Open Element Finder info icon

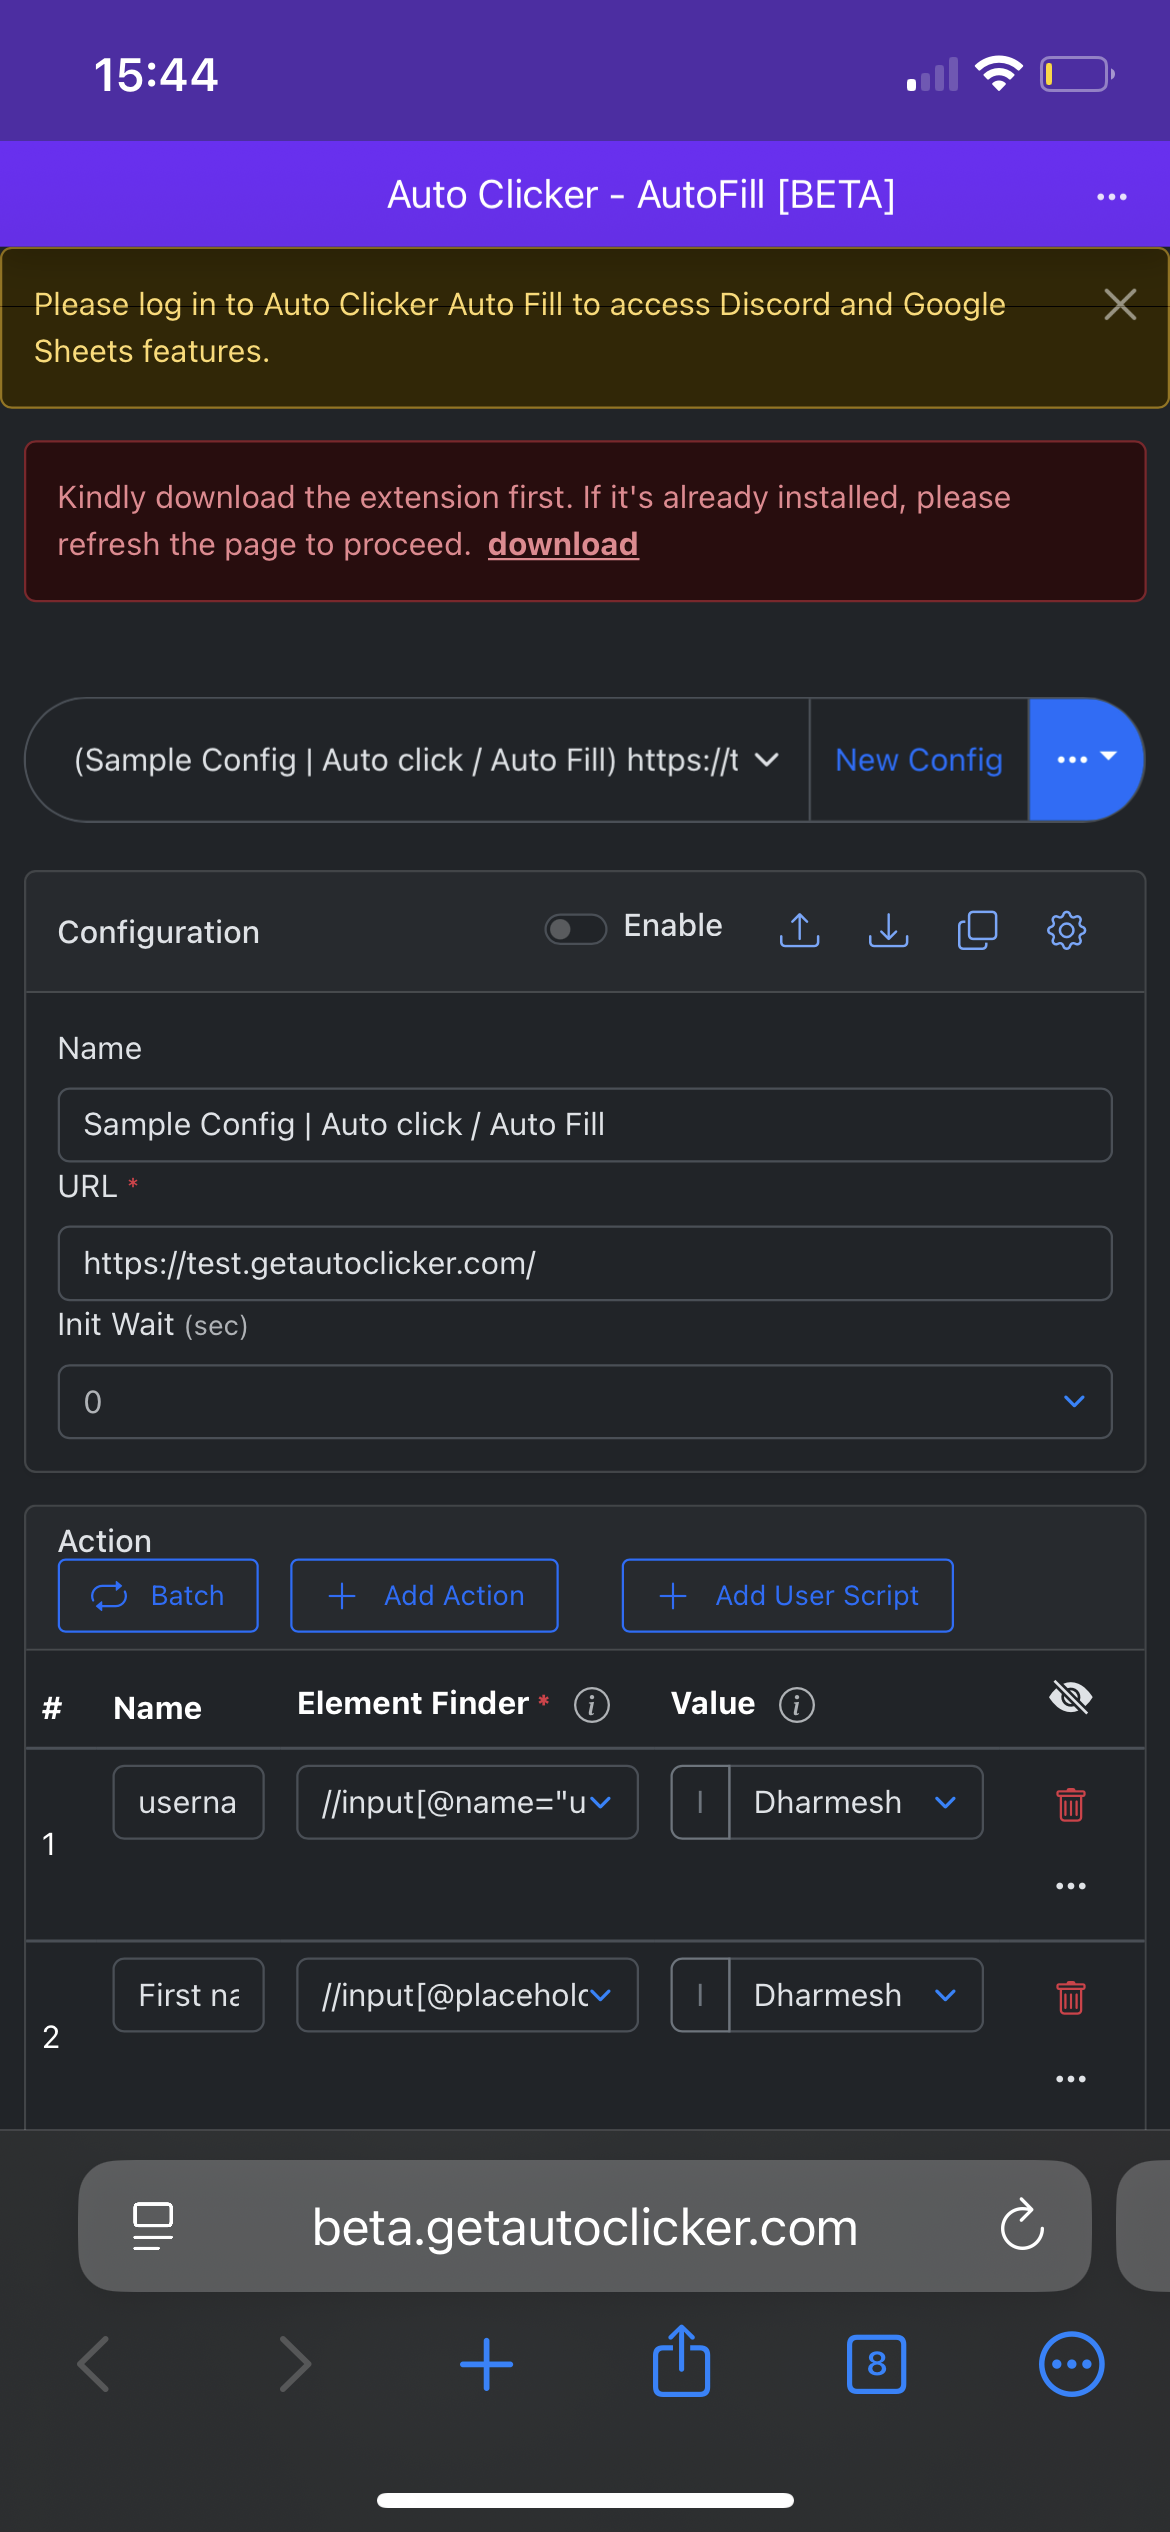[x=592, y=1705]
